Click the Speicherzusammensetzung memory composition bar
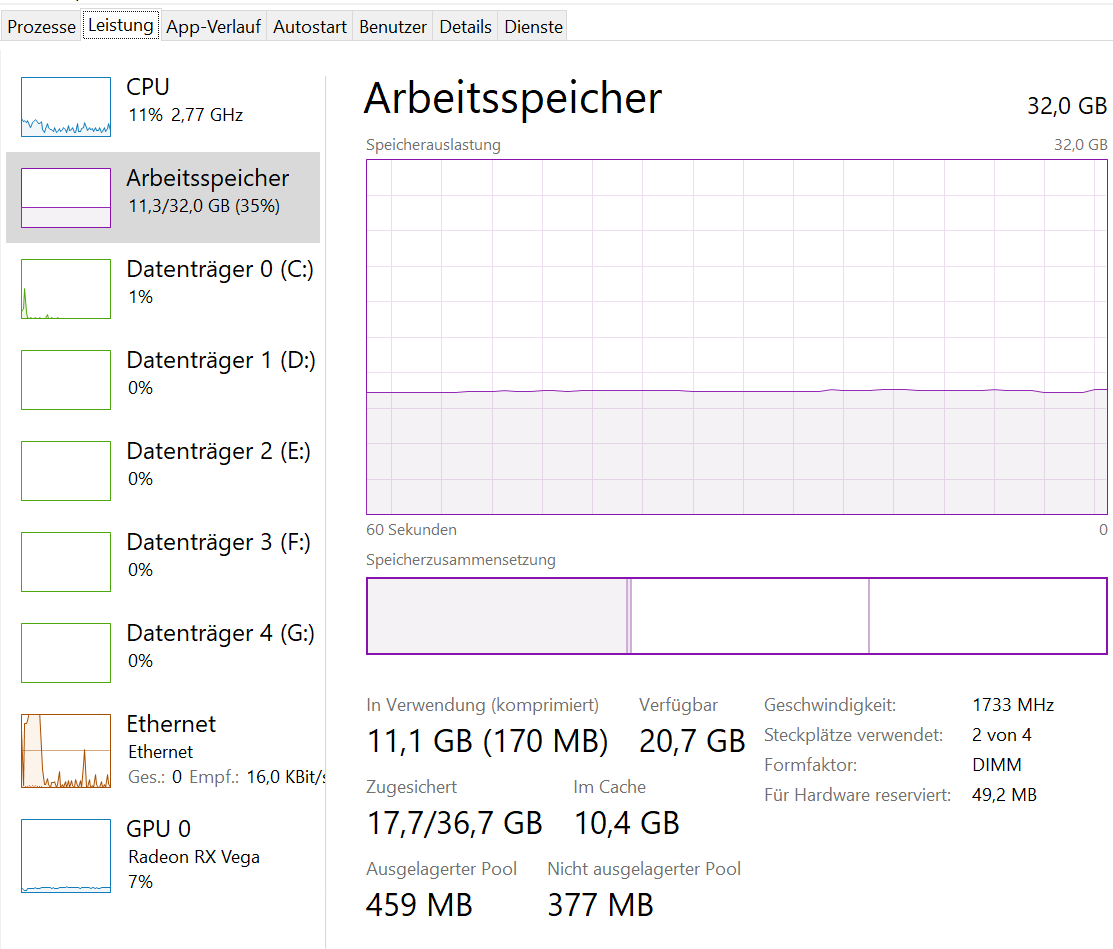 (x=737, y=616)
